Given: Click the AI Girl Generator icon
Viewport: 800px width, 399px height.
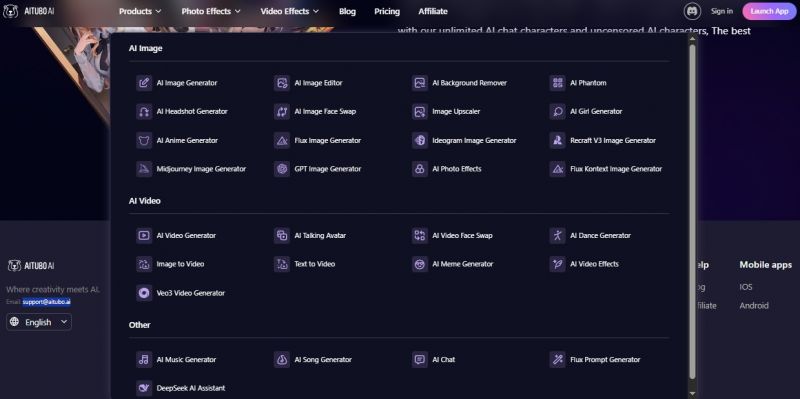Looking at the screenshot, I should (x=557, y=111).
